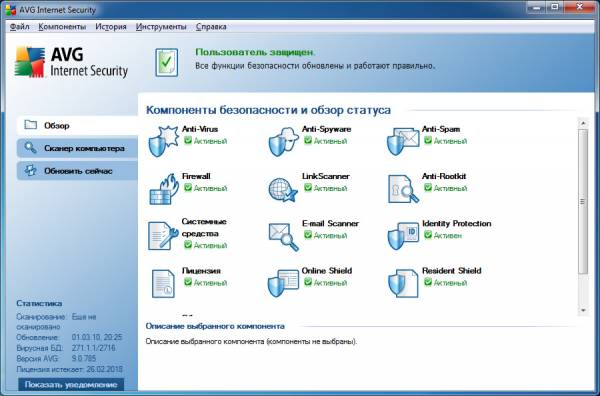Click Firewall Активный status checkmark
This screenshot has width=600, height=396.
point(188,187)
